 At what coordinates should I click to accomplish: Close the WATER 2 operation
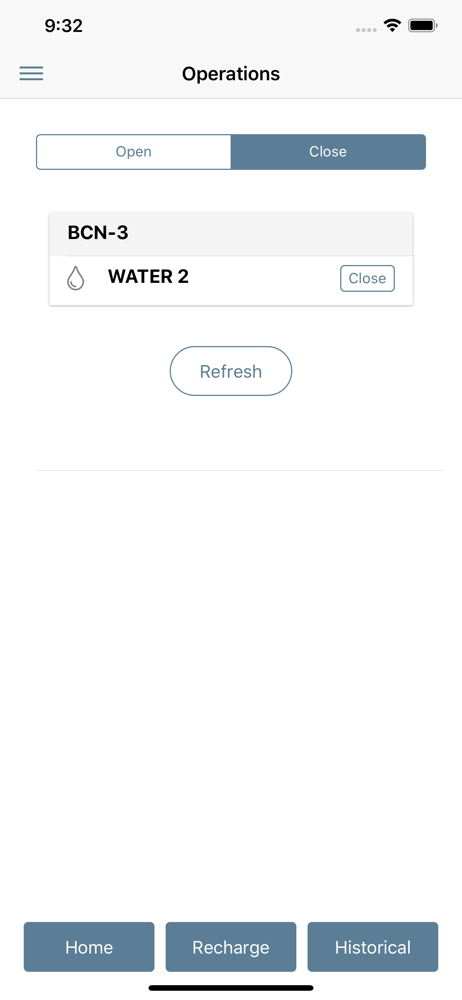367,279
